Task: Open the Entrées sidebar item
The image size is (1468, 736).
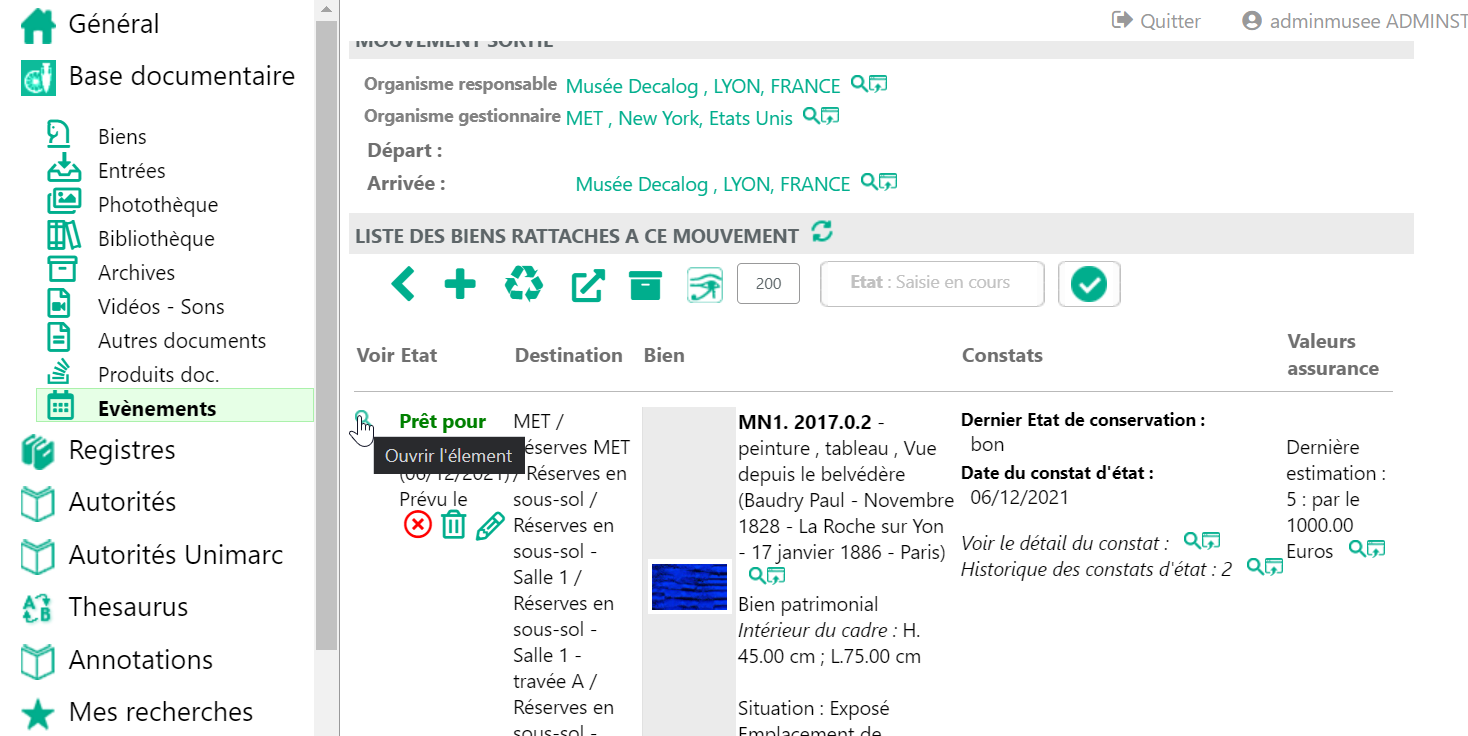Action: pos(131,171)
